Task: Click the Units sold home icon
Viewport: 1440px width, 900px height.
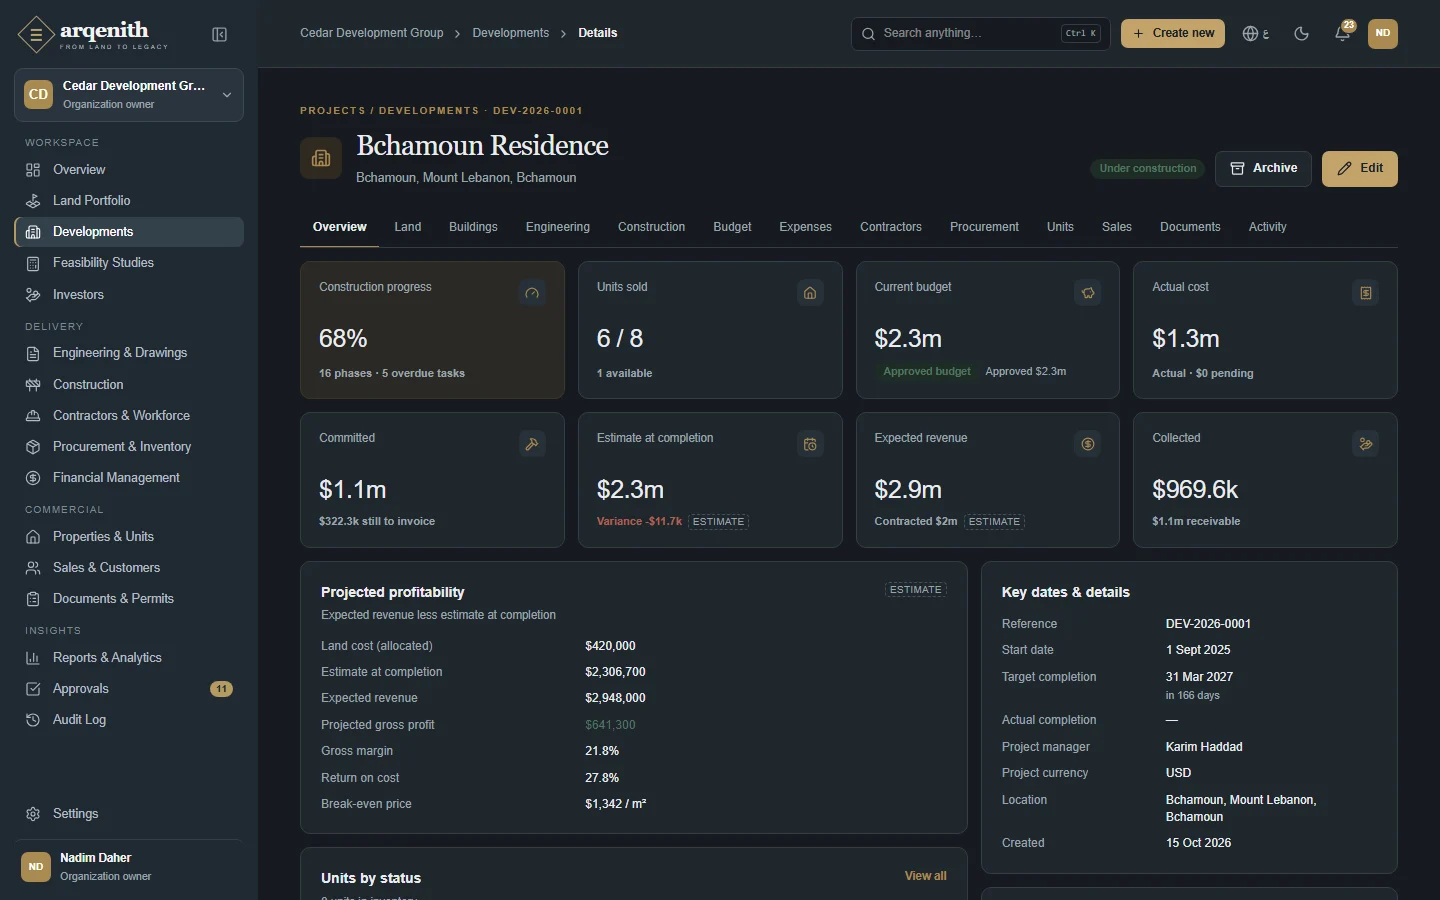Action: (810, 293)
